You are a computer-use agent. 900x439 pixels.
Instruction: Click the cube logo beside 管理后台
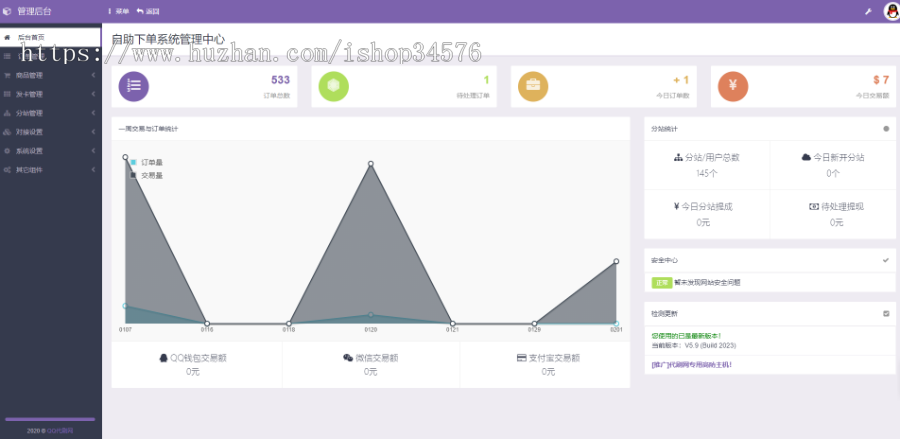tap(6, 11)
